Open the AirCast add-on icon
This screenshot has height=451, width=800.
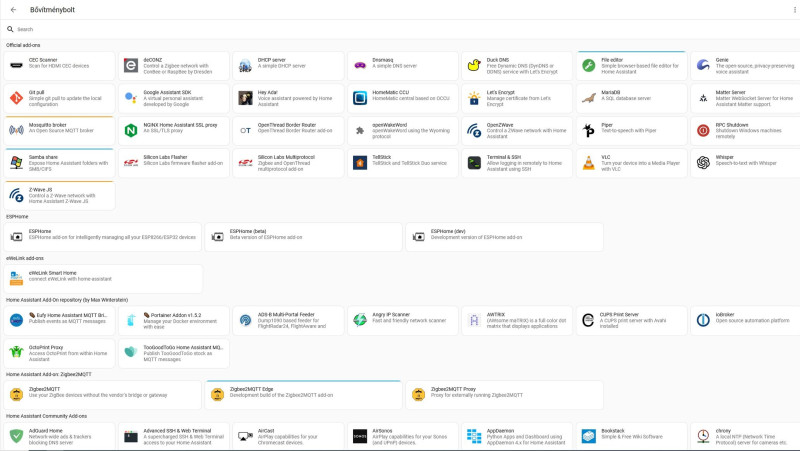click(x=245, y=436)
